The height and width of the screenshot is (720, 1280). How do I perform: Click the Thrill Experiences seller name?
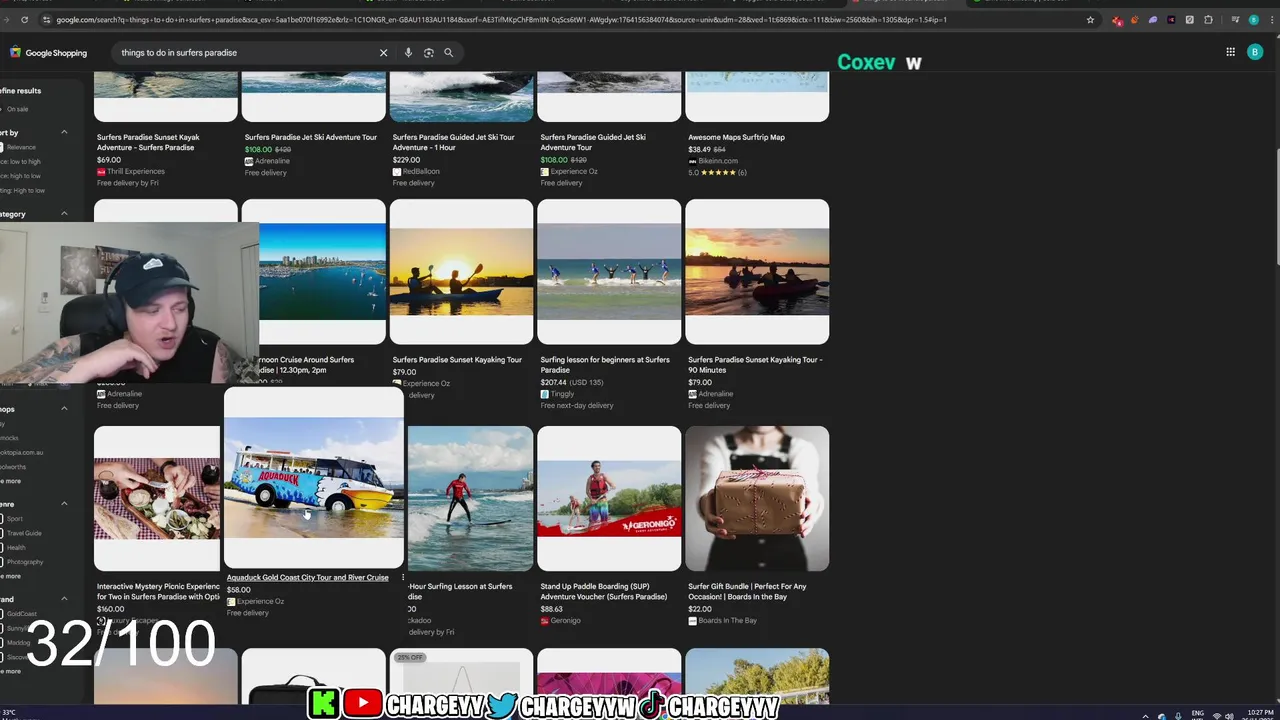(136, 171)
